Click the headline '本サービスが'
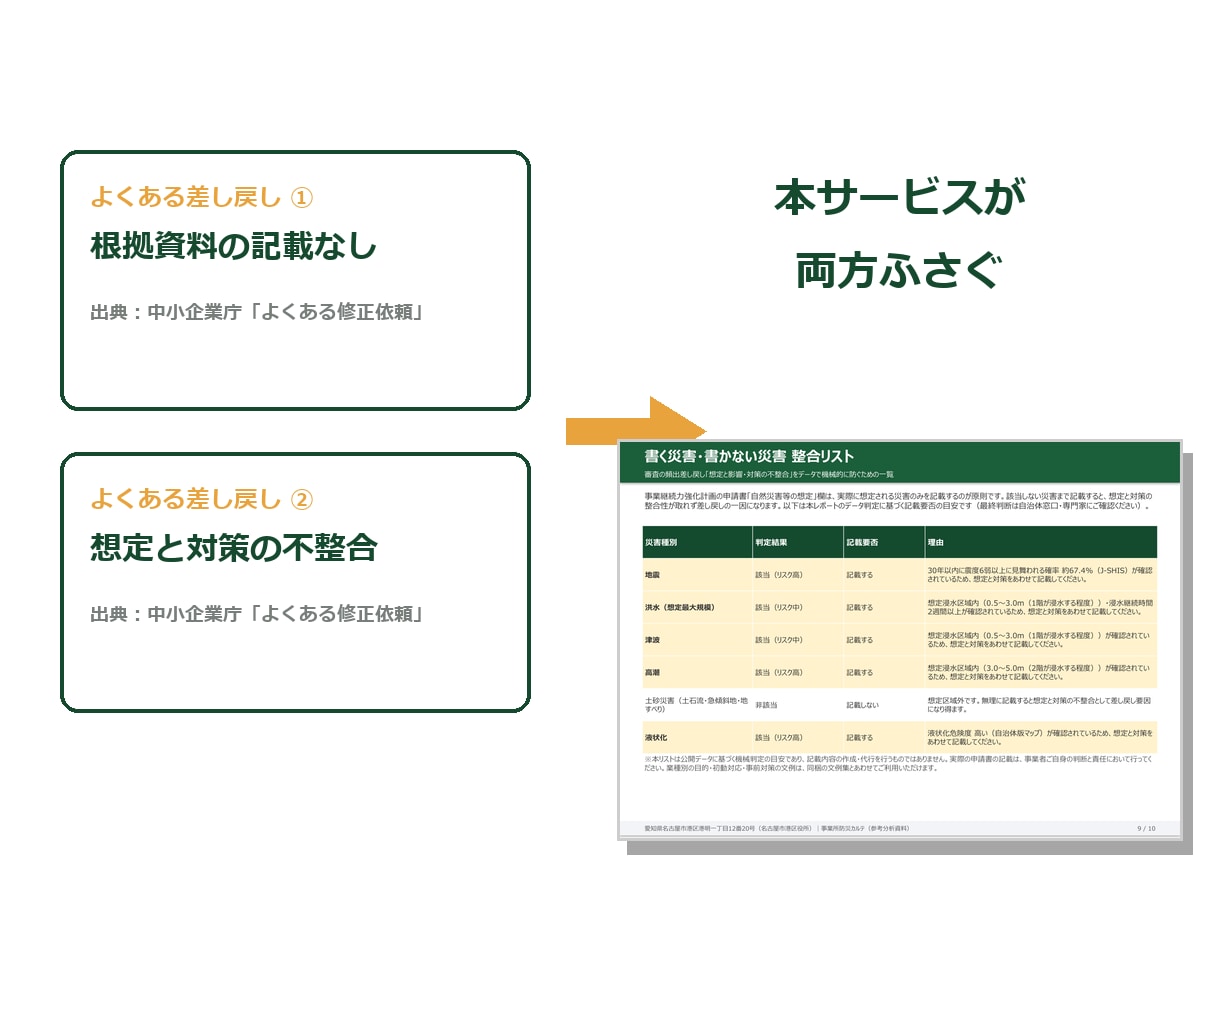The height and width of the screenshot is (1016, 1220). tap(900, 197)
